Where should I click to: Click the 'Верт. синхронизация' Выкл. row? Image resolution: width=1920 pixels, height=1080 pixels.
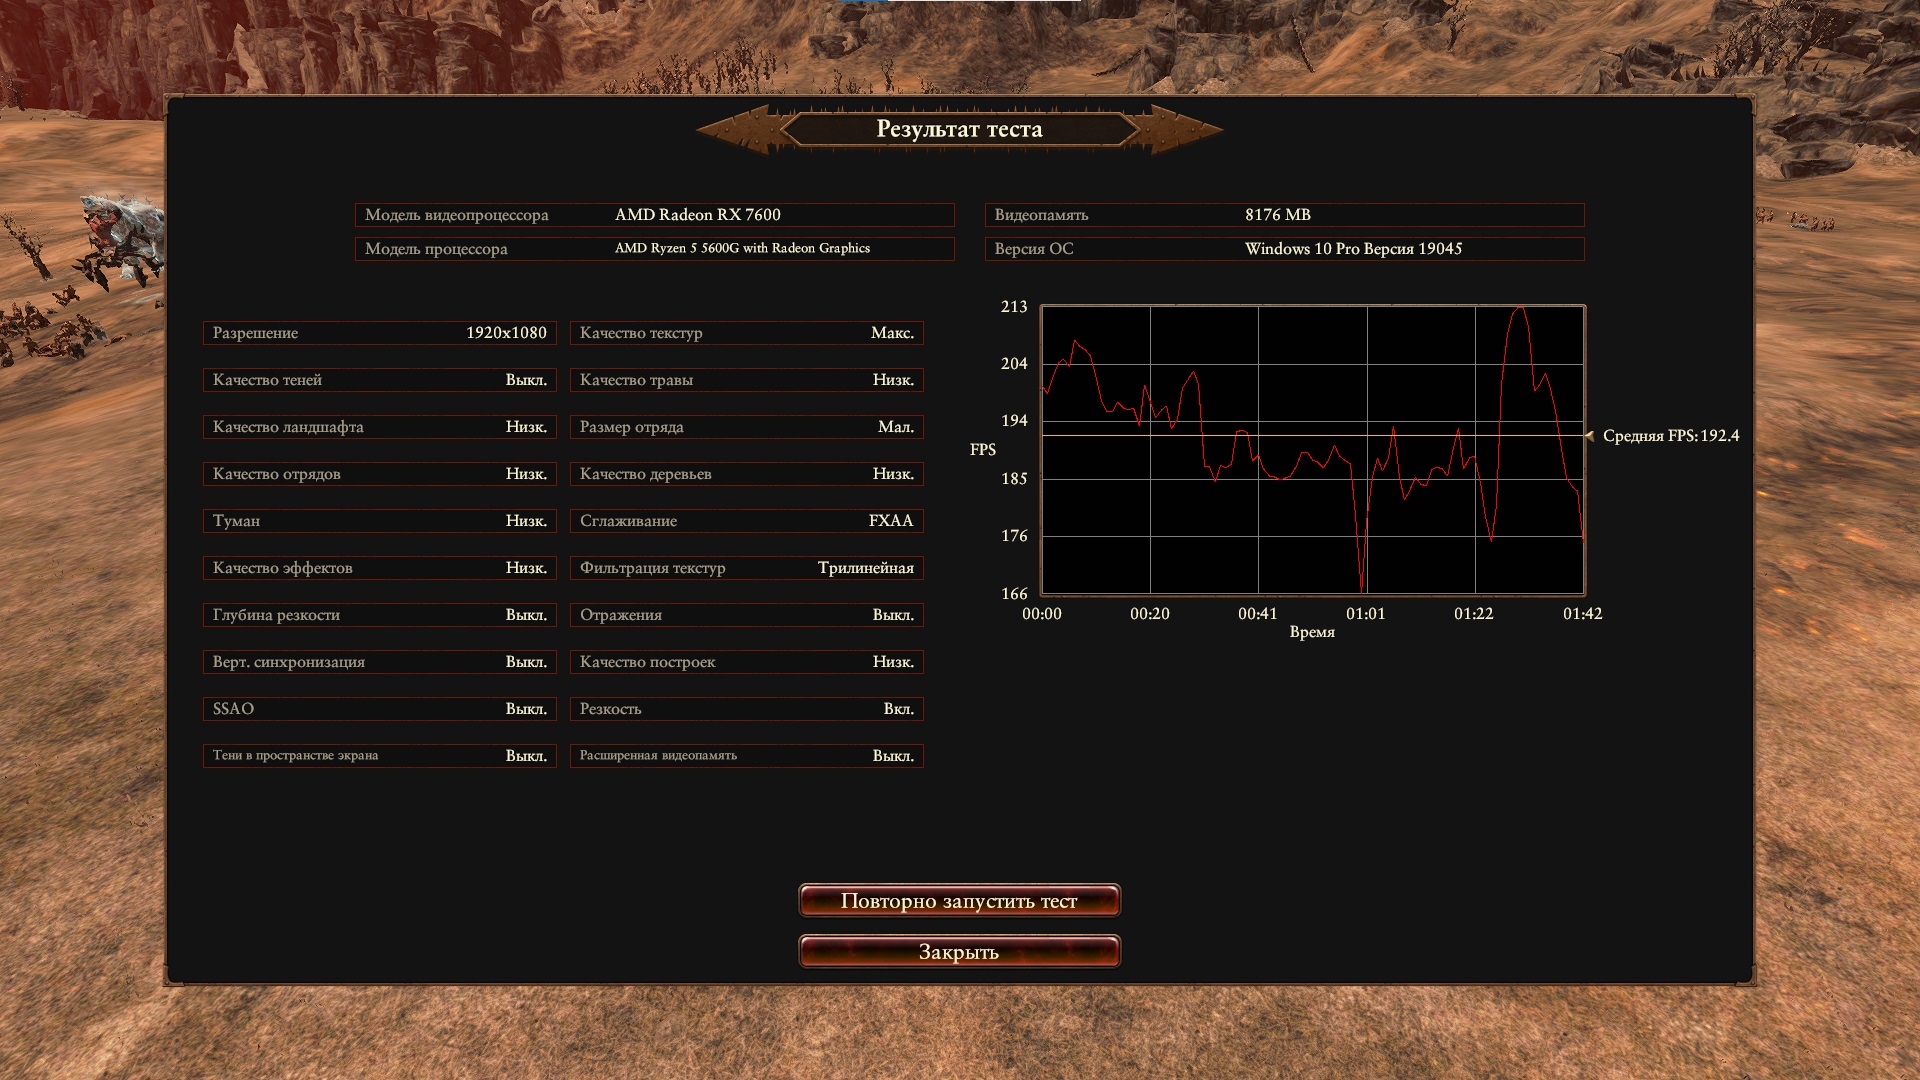[x=379, y=662]
